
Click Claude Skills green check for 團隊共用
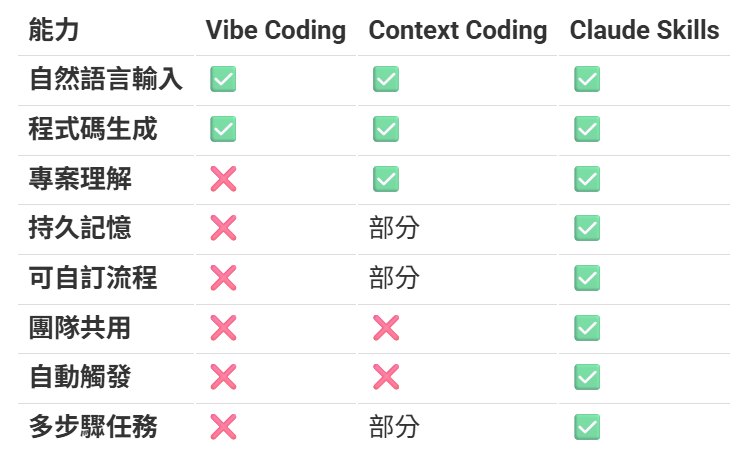click(x=587, y=327)
